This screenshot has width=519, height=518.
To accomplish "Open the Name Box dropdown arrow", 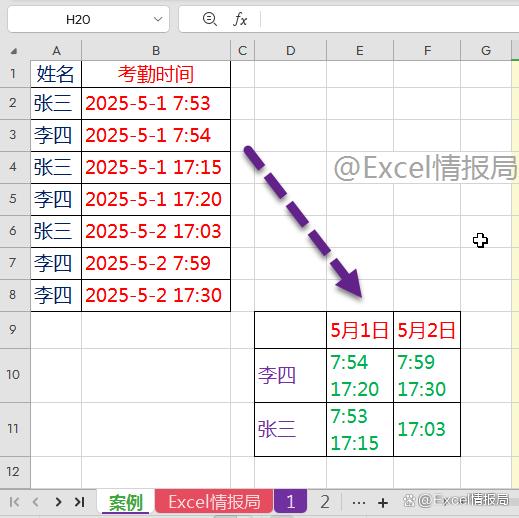I will pos(158,19).
